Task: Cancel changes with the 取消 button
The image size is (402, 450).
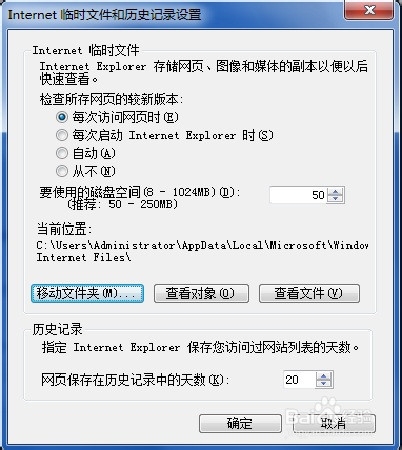Action: 334,423
